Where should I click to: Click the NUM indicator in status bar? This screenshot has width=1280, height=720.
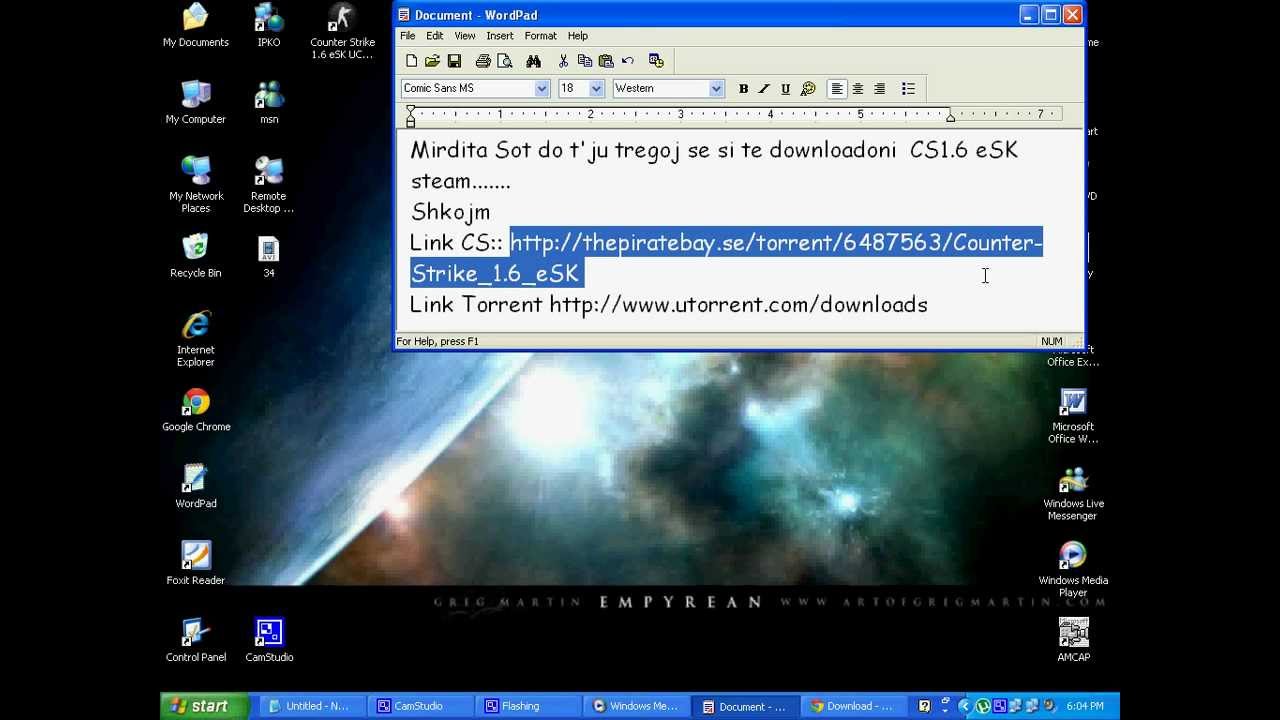[x=1051, y=342]
